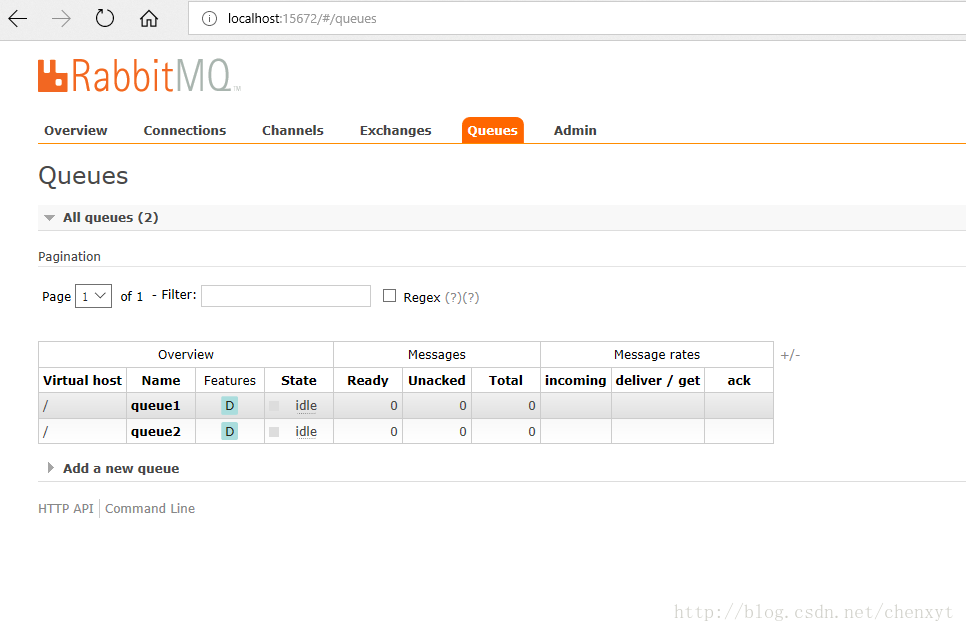Click the RabbitMQ logo
The width and height of the screenshot is (966, 632).
[x=139, y=75]
